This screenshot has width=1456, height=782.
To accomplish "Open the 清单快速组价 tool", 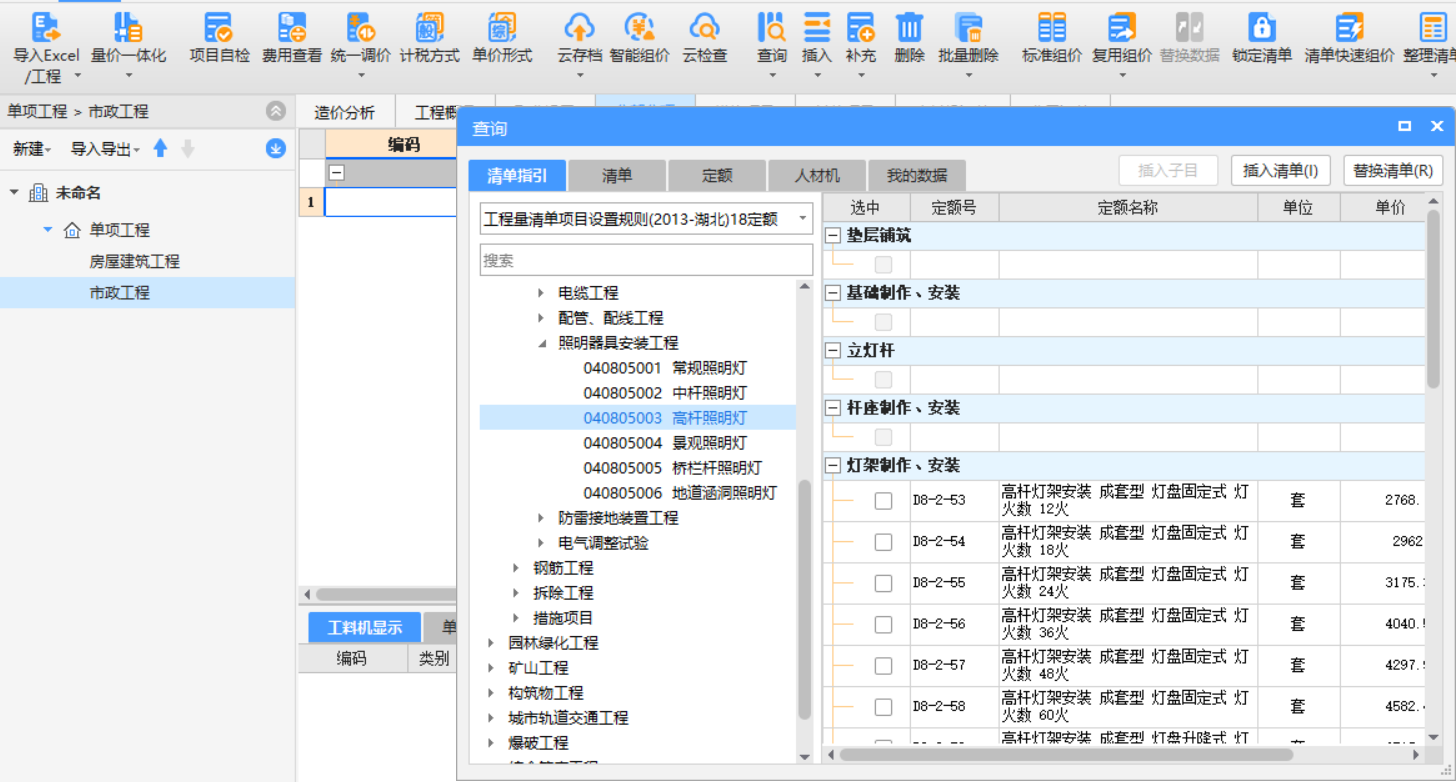I will pos(1350,27).
